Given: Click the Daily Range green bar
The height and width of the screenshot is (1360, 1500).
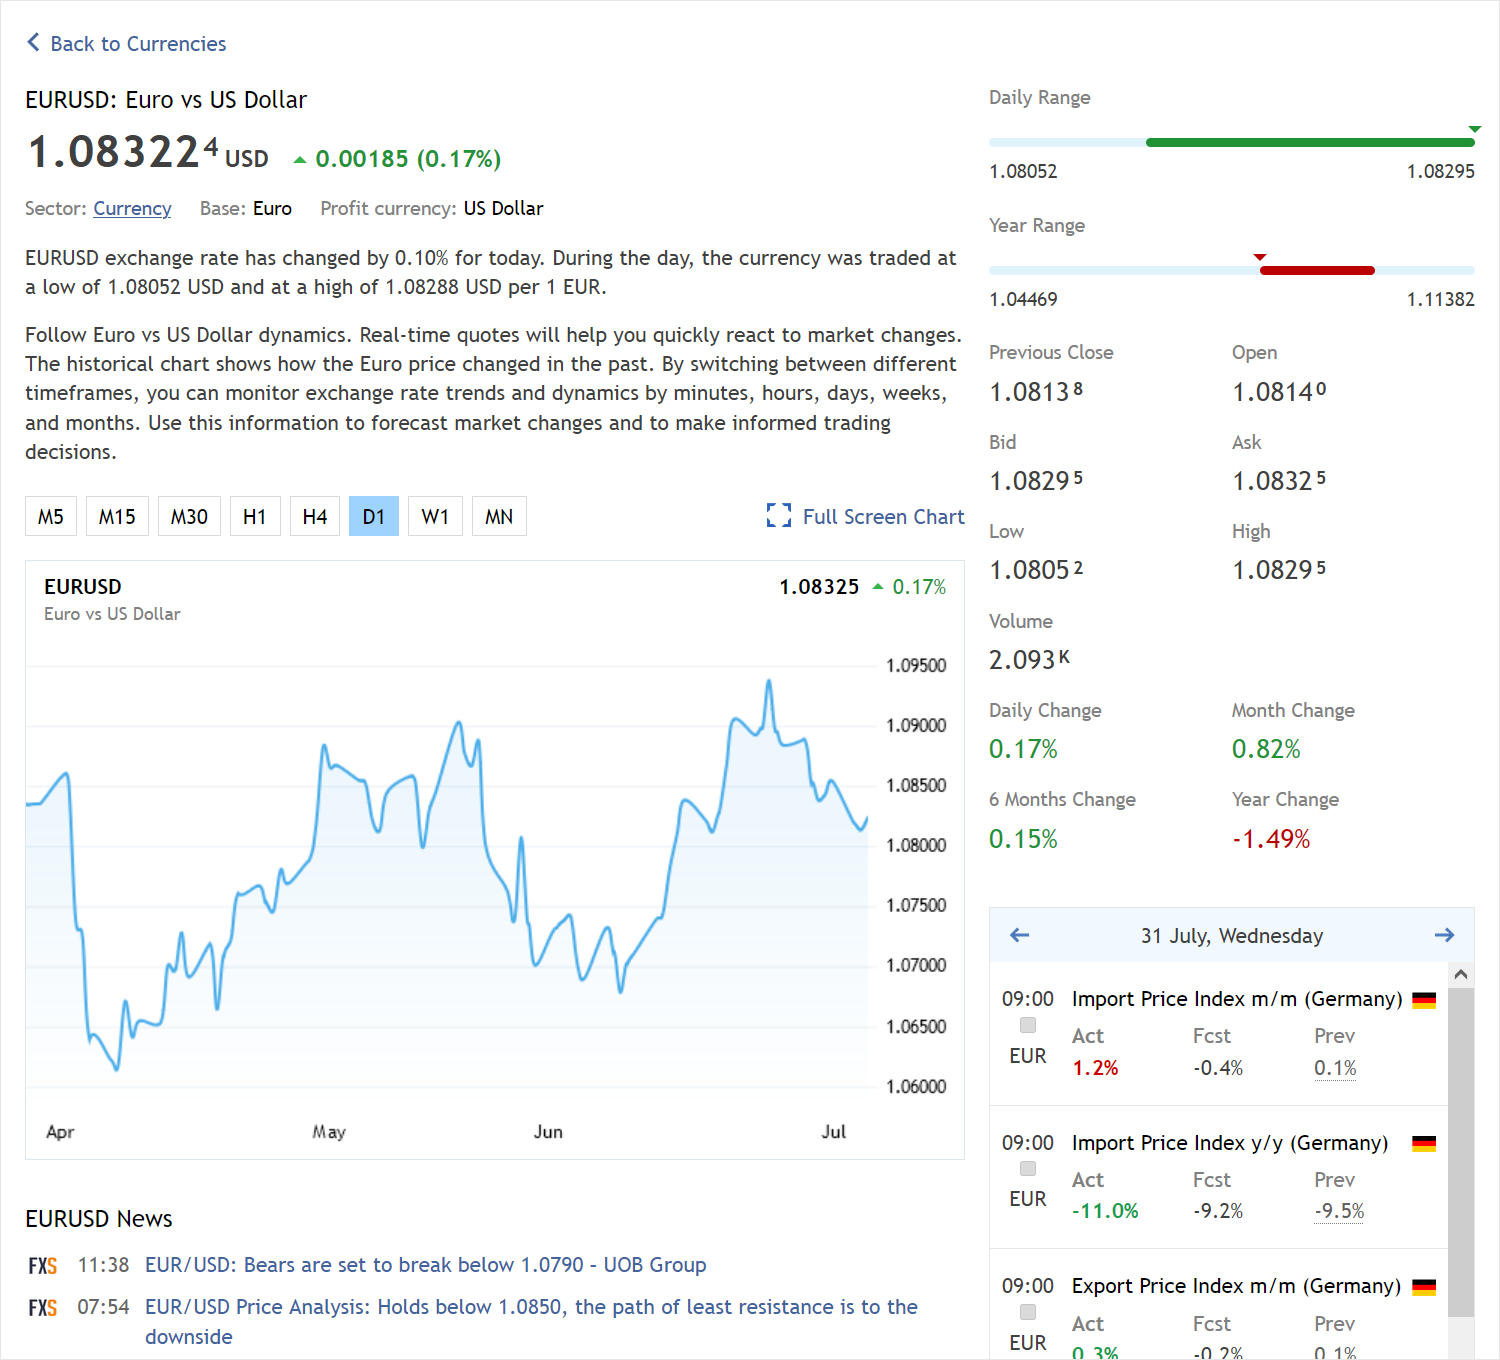Looking at the screenshot, I should point(1309,142).
